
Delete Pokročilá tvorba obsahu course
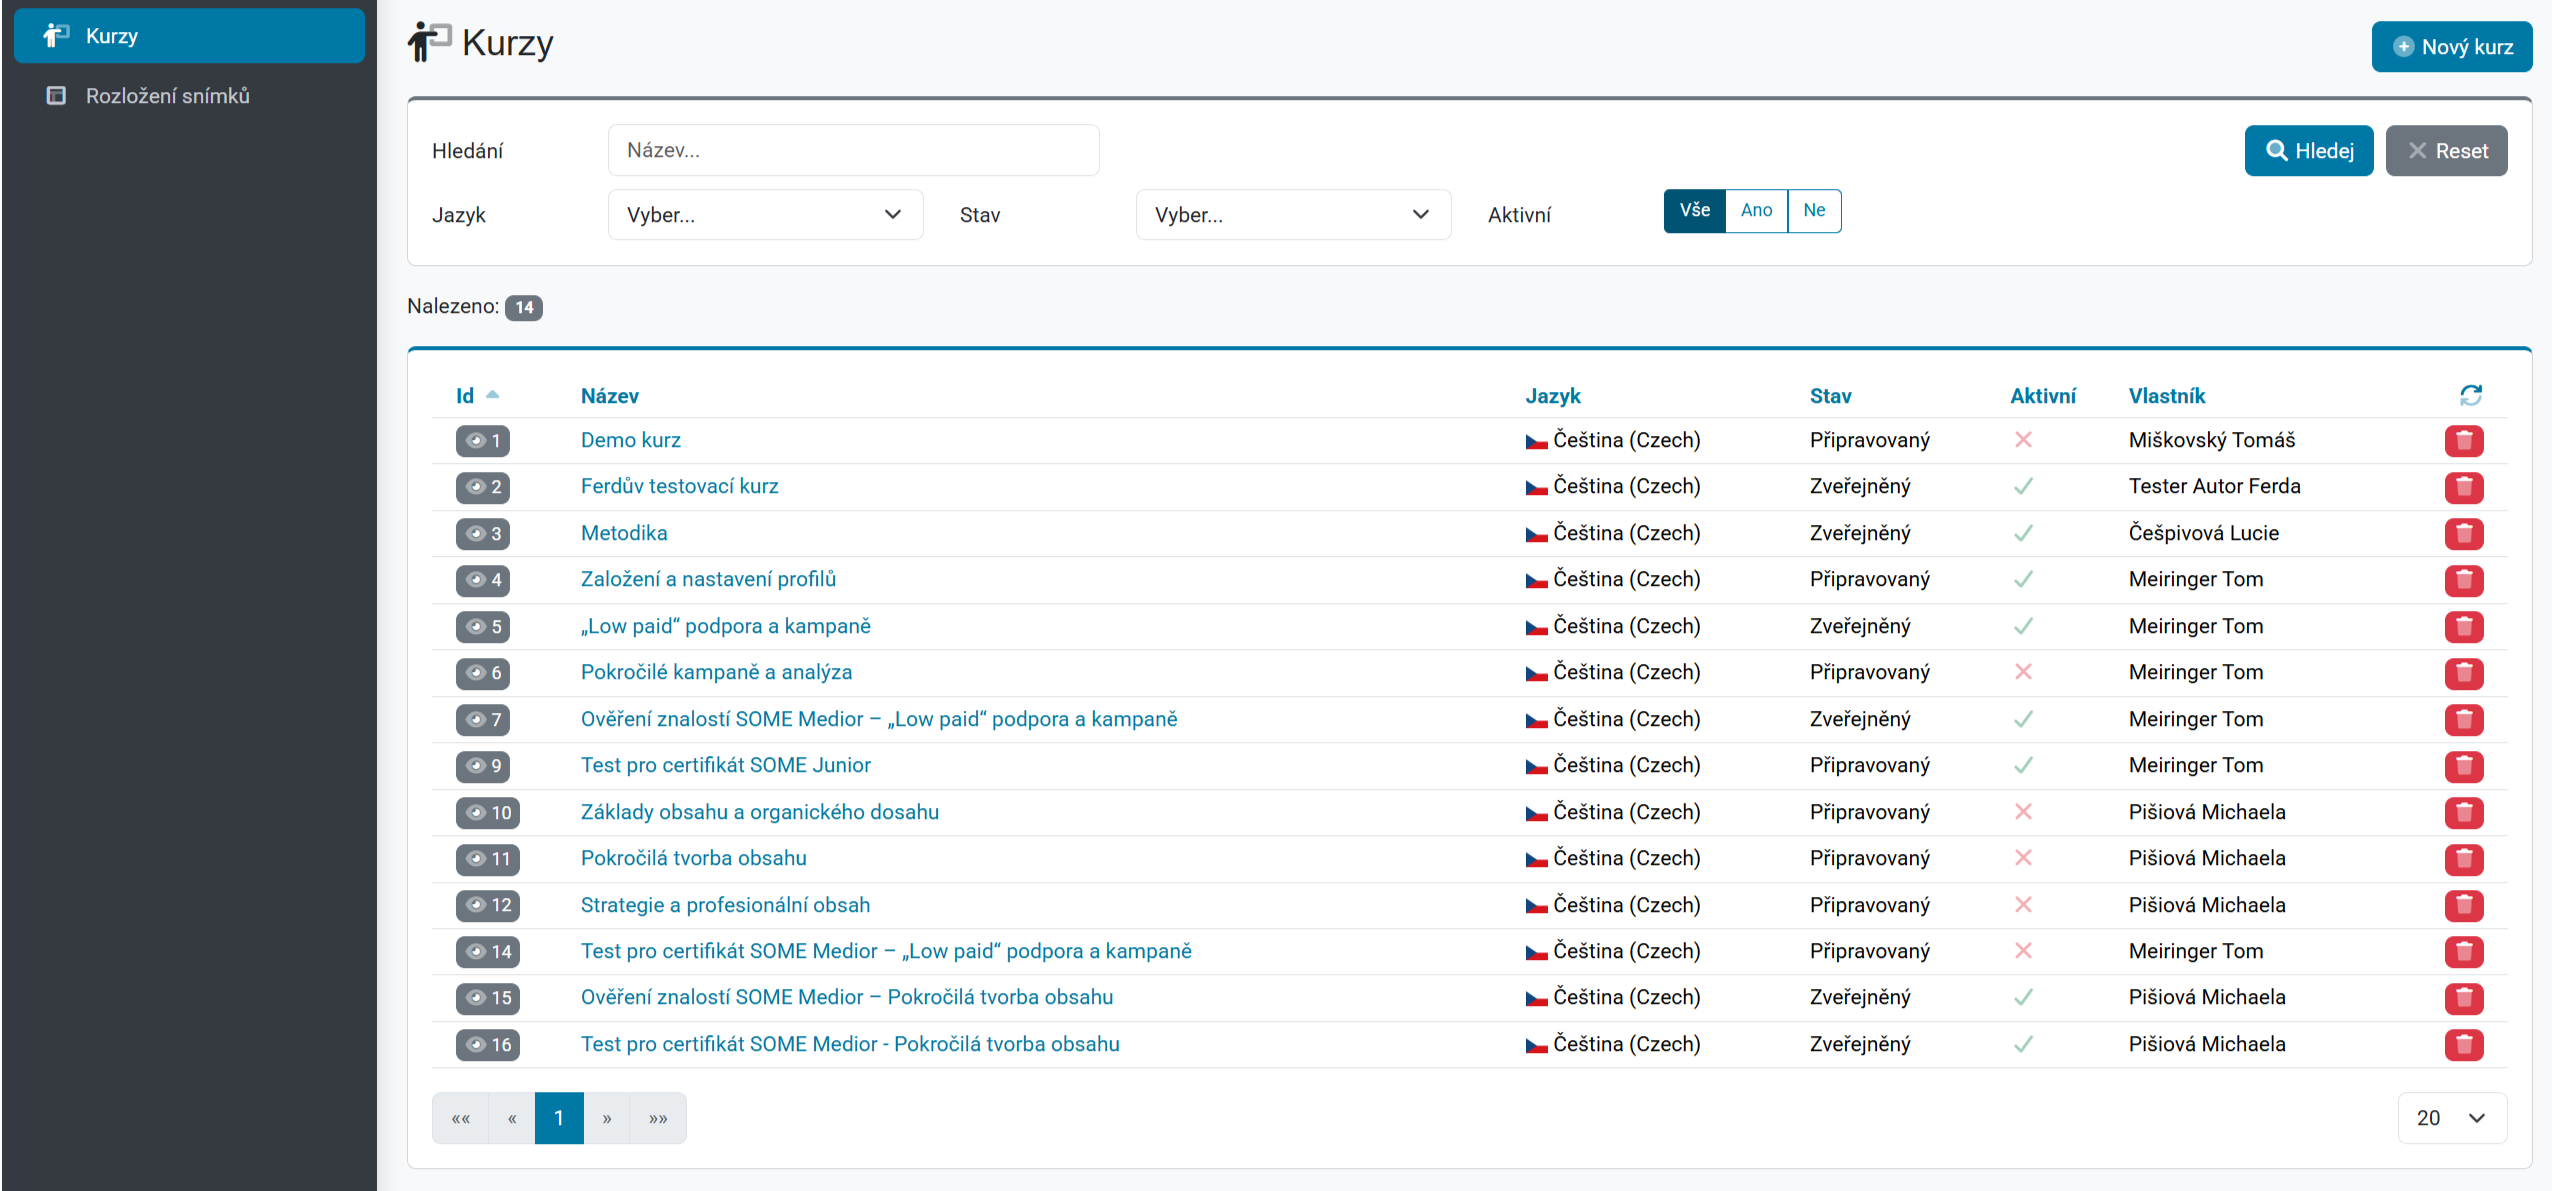[2464, 859]
